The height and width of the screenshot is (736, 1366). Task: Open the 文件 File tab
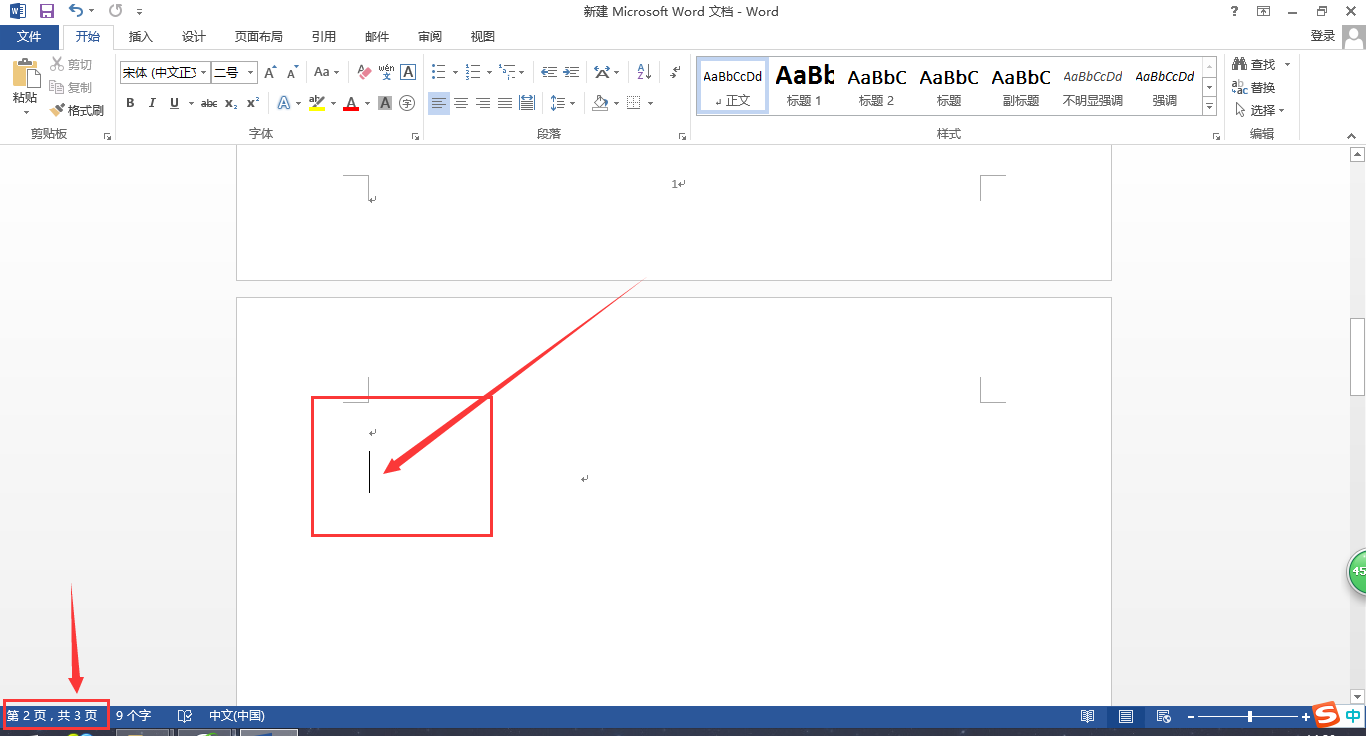point(29,36)
